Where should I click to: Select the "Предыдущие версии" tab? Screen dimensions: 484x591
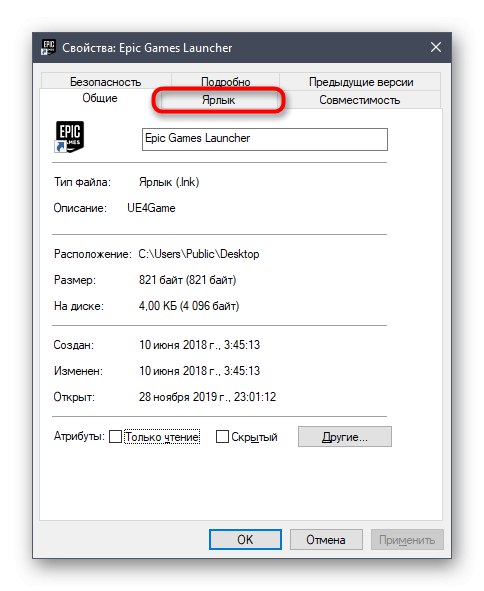(x=361, y=81)
